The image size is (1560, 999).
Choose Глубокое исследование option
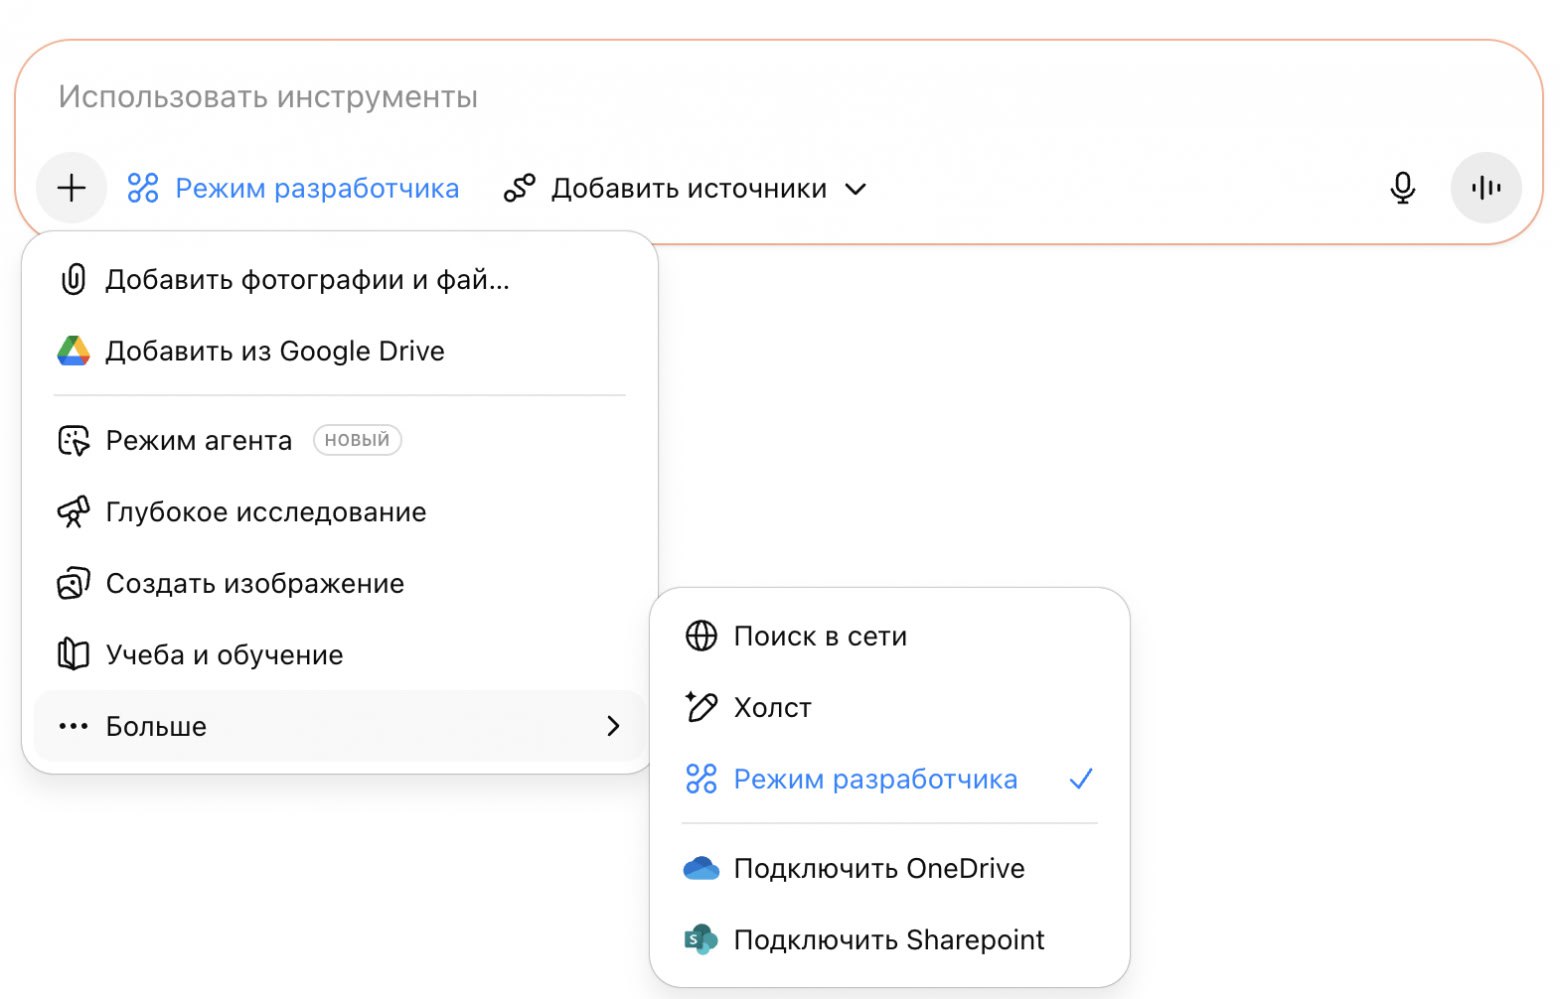tap(339, 512)
